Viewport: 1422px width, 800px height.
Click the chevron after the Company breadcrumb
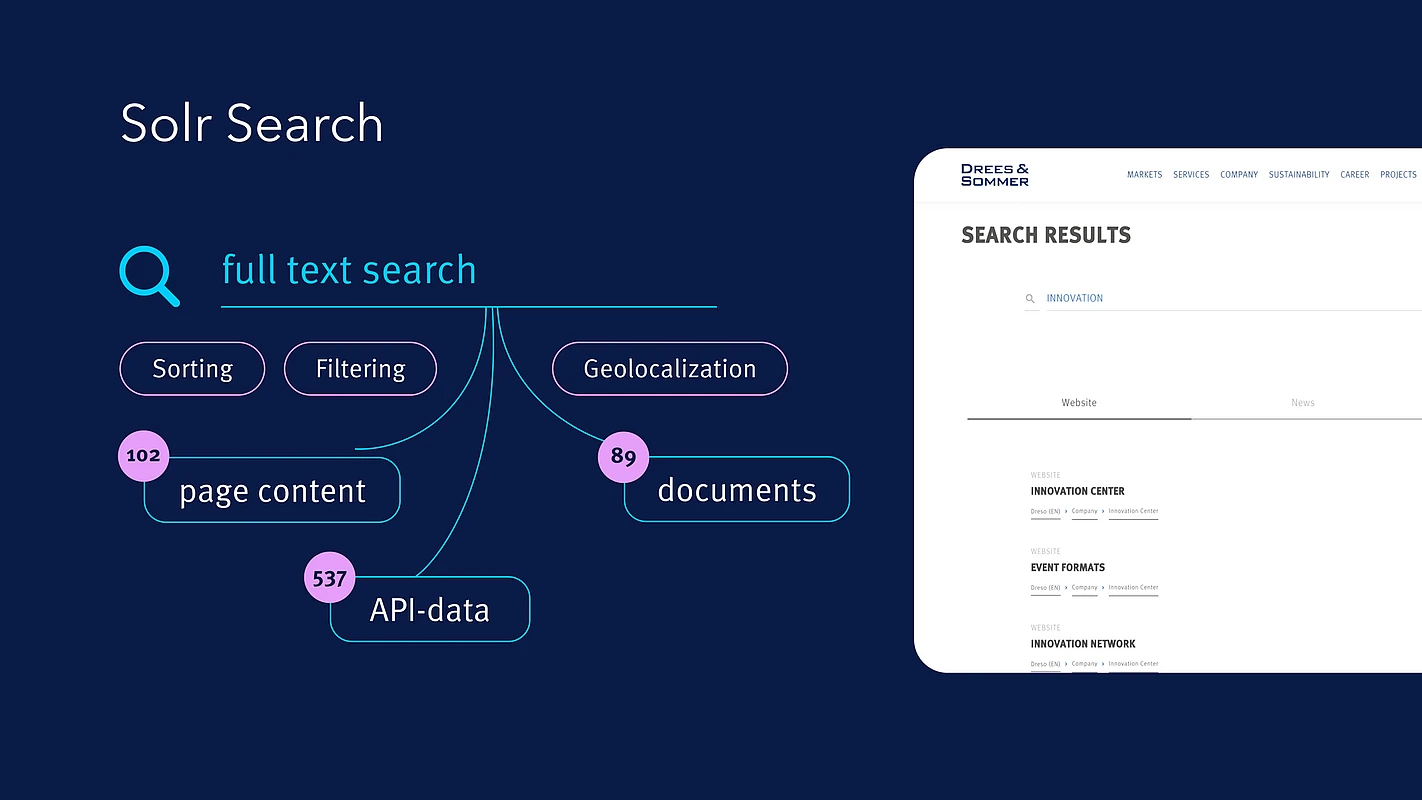coord(1104,511)
